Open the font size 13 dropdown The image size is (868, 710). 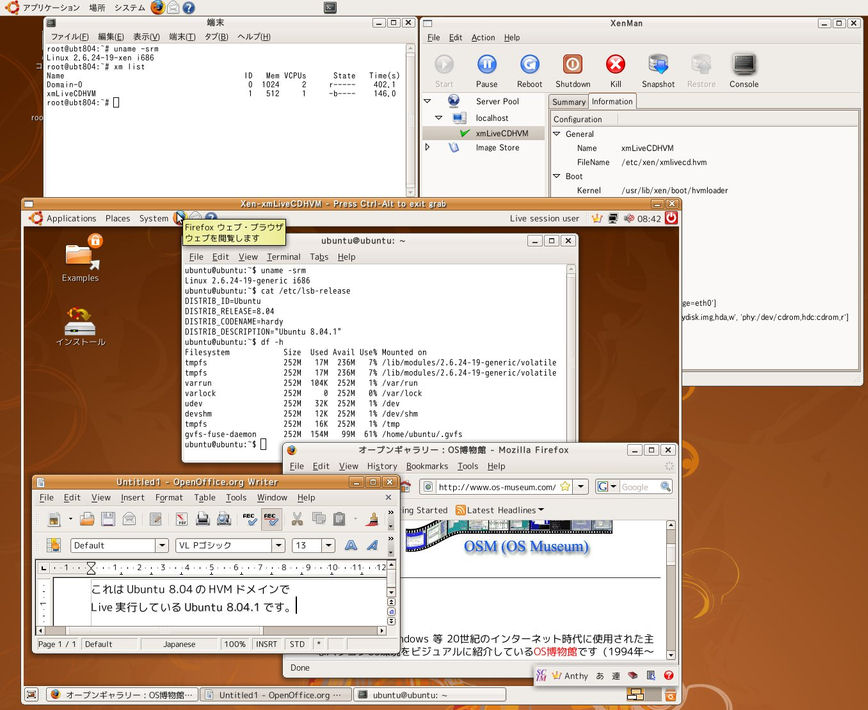[x=329, y=545]
